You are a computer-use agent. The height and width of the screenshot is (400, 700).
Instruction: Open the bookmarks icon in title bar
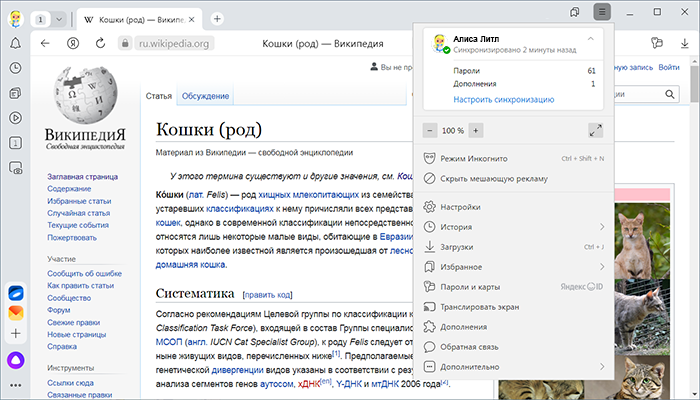tap(575, 12)
